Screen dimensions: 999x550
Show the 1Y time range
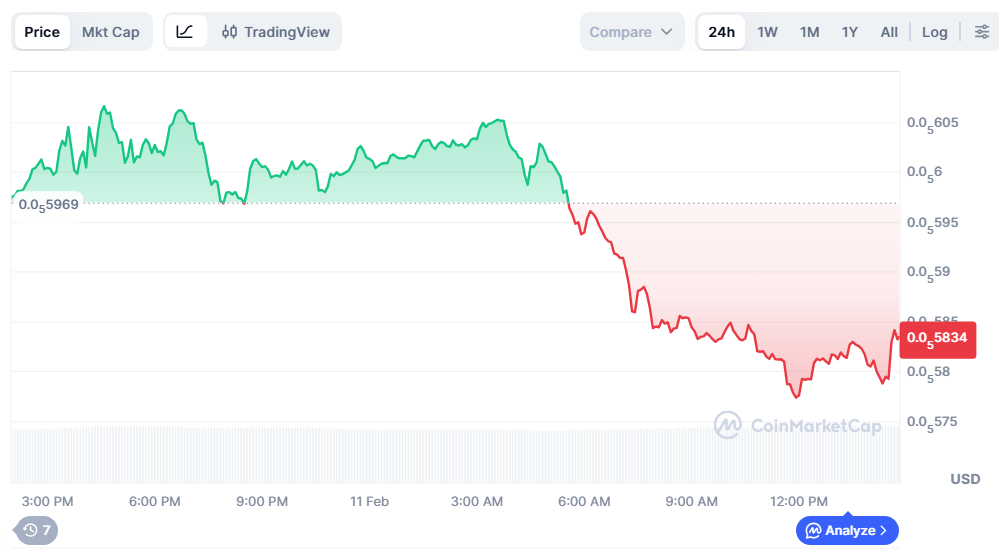coord(849,32)
